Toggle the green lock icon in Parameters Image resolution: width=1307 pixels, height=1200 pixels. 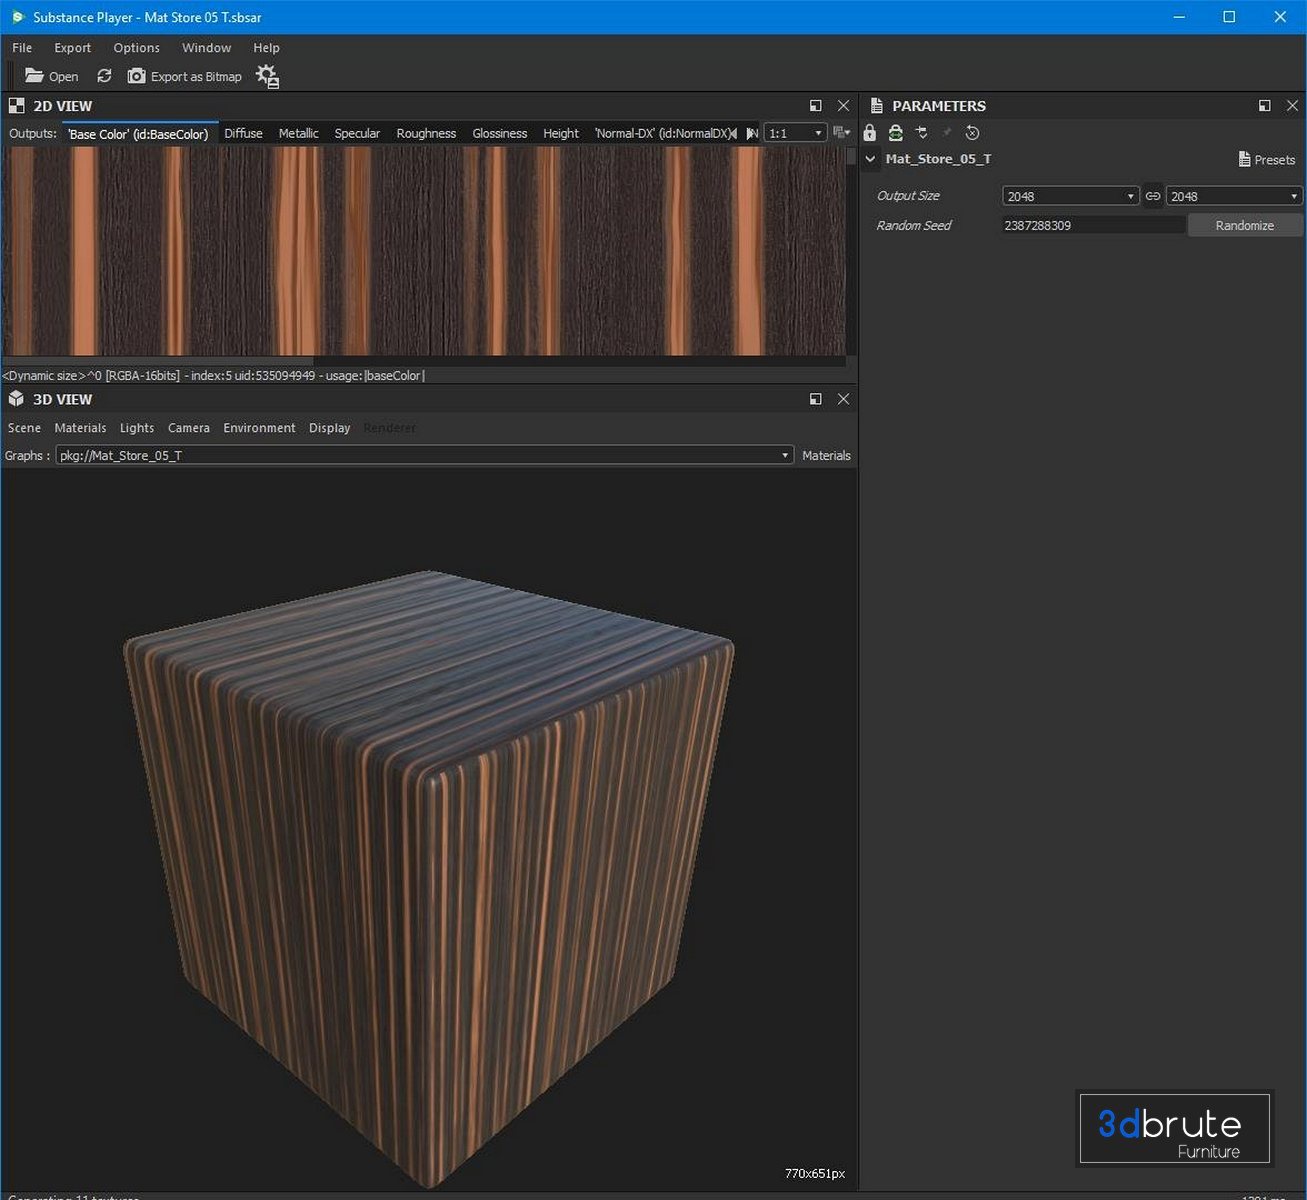coord(896,133)
